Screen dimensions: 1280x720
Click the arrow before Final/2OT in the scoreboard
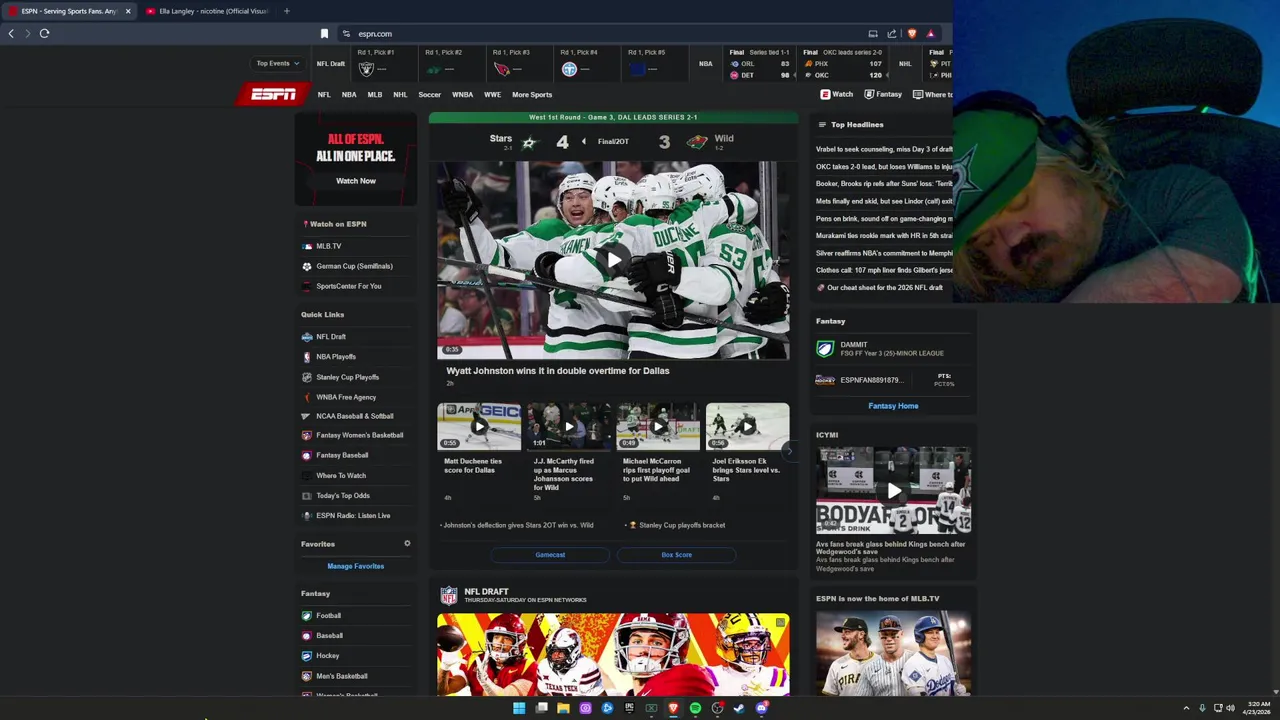[584, 142]
